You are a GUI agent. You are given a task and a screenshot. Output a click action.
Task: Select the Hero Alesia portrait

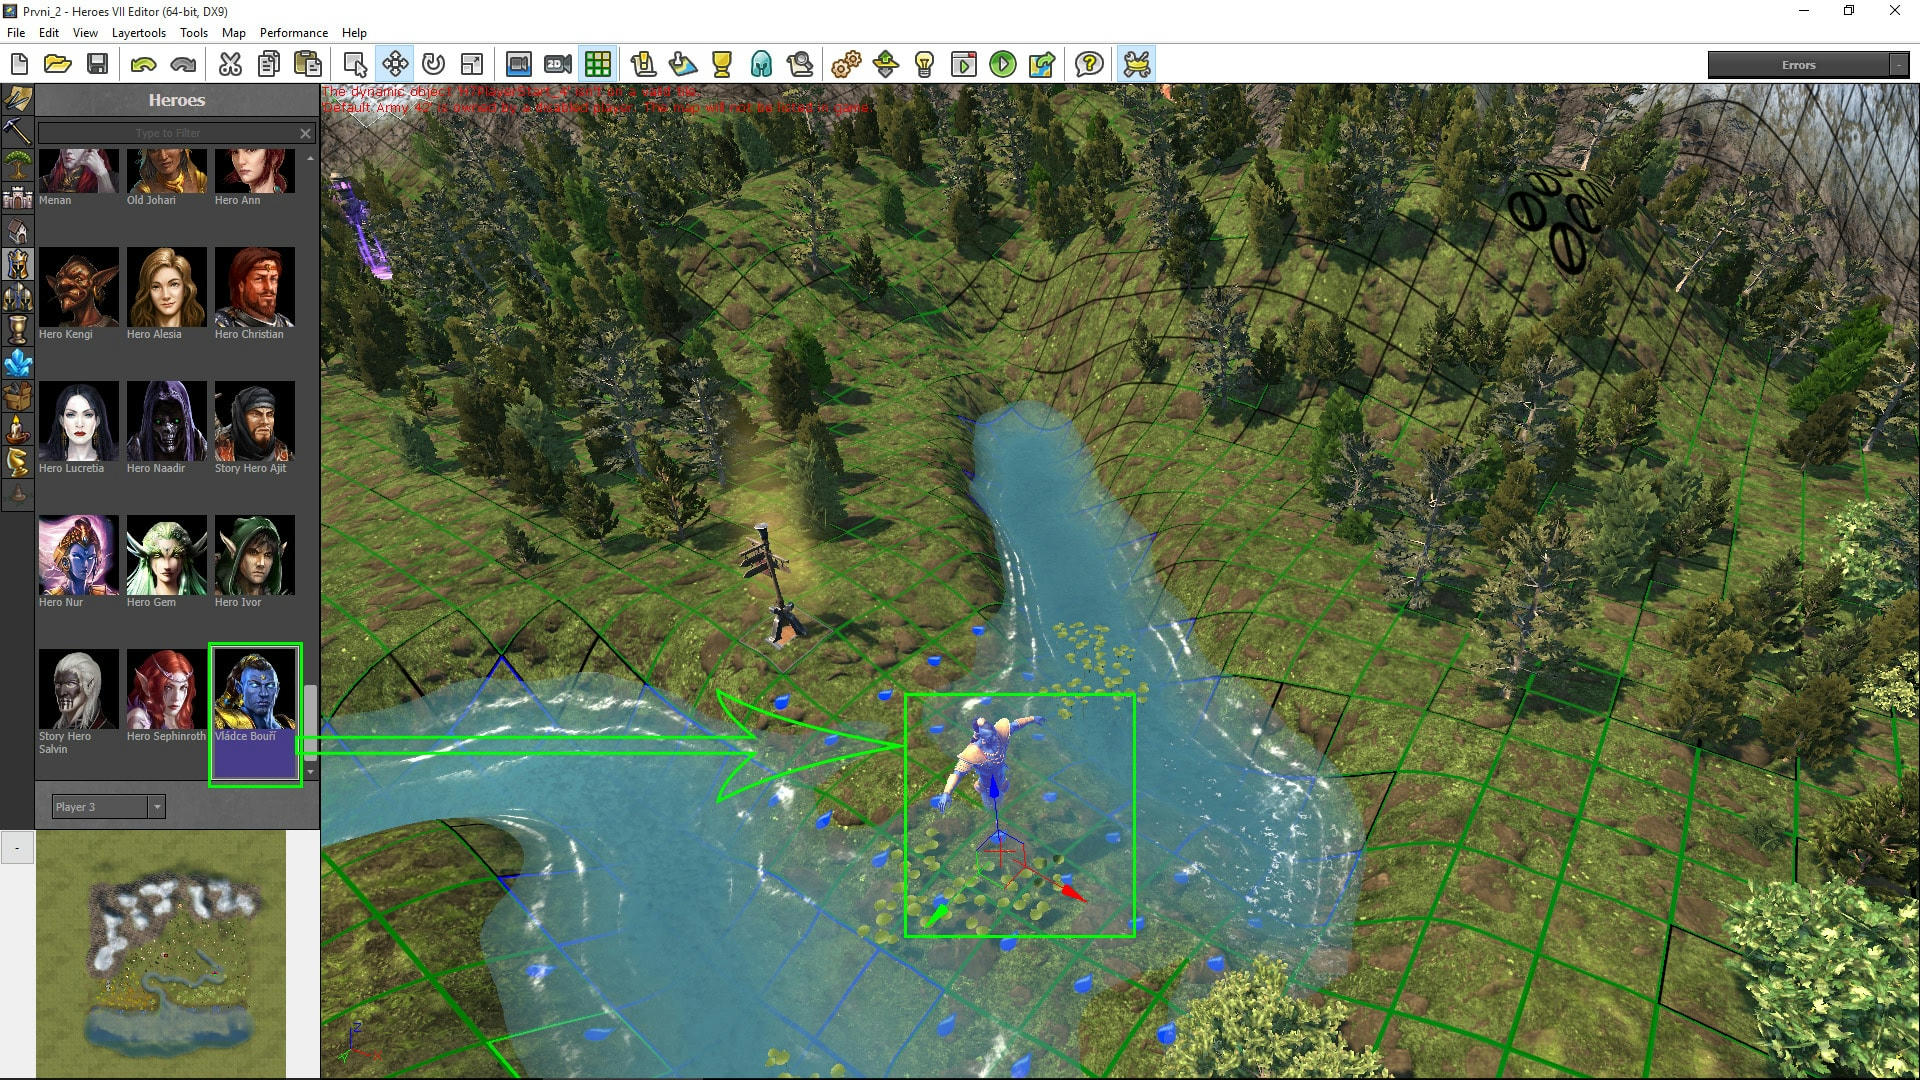[166, 287]
